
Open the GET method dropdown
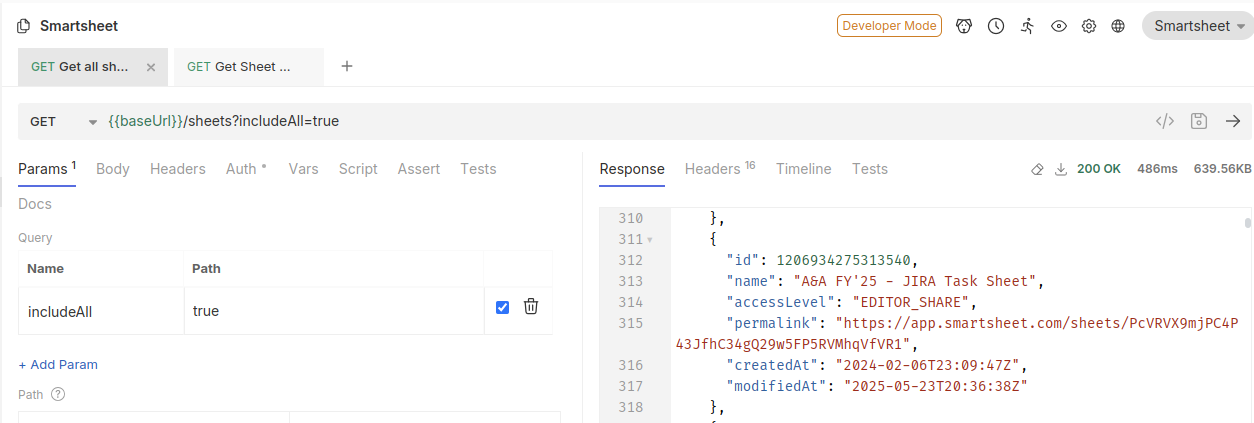[x=63, y=121]
